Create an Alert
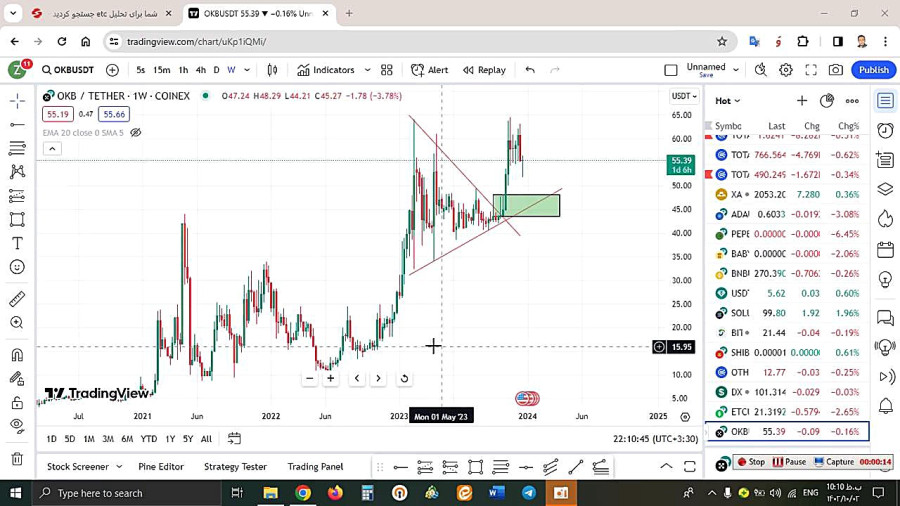Viewport: 900px width, 506px height. pos(429,70)
